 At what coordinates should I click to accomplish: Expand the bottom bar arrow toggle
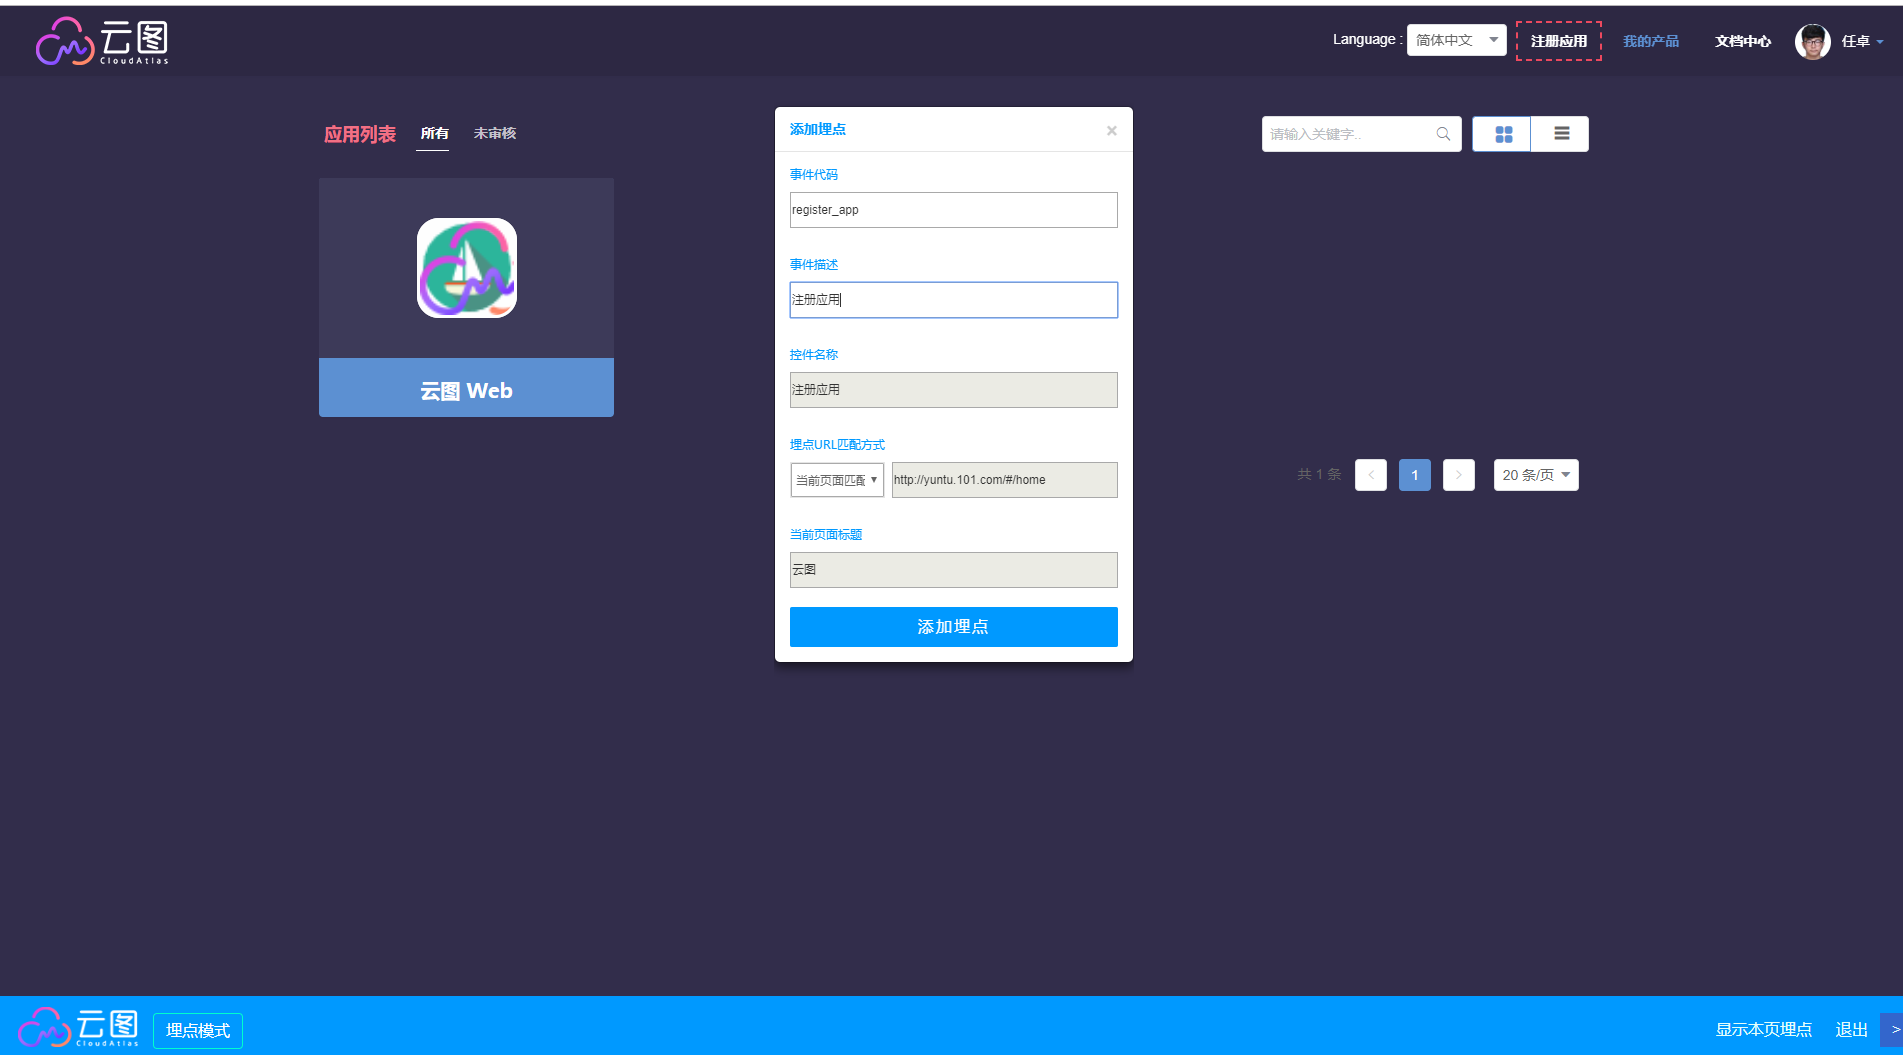(1892, 1029)
